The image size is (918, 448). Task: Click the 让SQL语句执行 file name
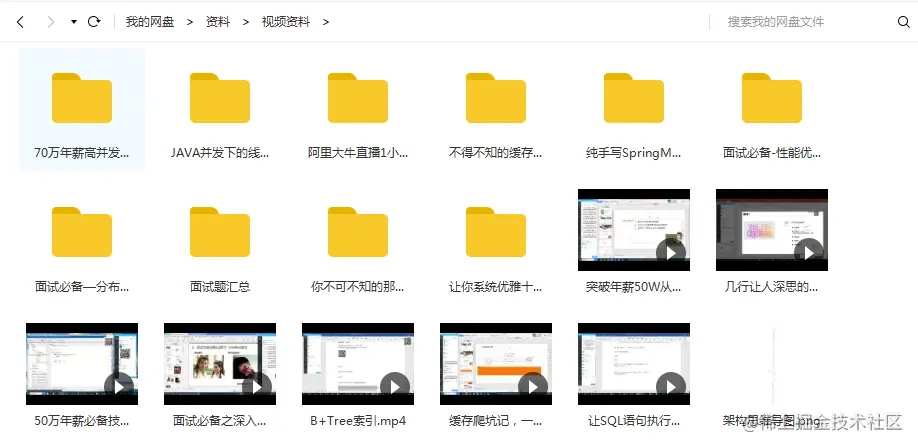point(634,421)
